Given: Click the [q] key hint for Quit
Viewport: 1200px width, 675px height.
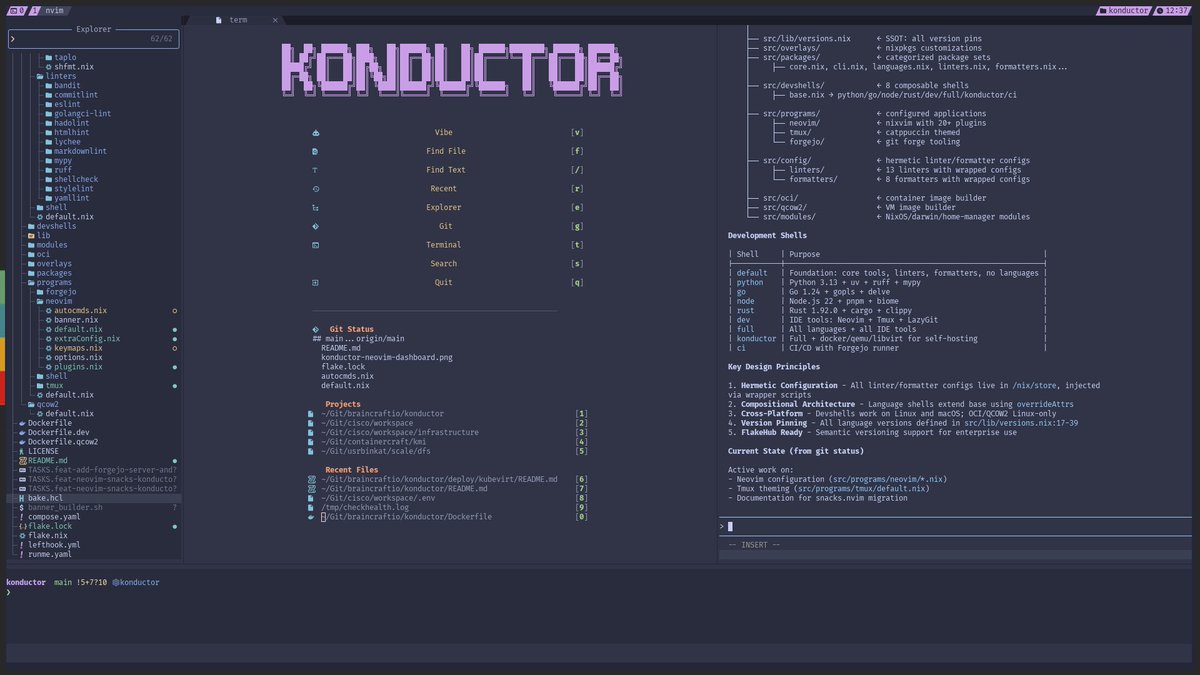Looking at the screenshot, I should coord(577,282).
